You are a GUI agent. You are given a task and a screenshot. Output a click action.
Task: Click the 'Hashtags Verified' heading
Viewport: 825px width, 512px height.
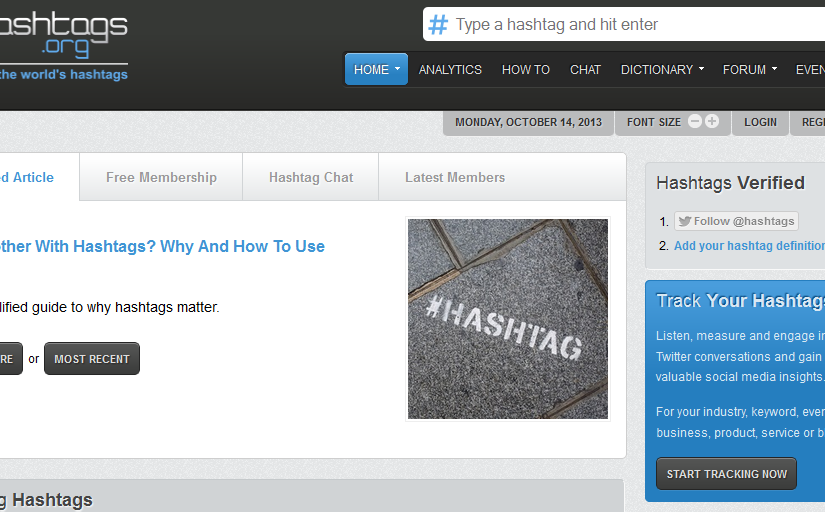pyautogui.click(x=730, y=183)
